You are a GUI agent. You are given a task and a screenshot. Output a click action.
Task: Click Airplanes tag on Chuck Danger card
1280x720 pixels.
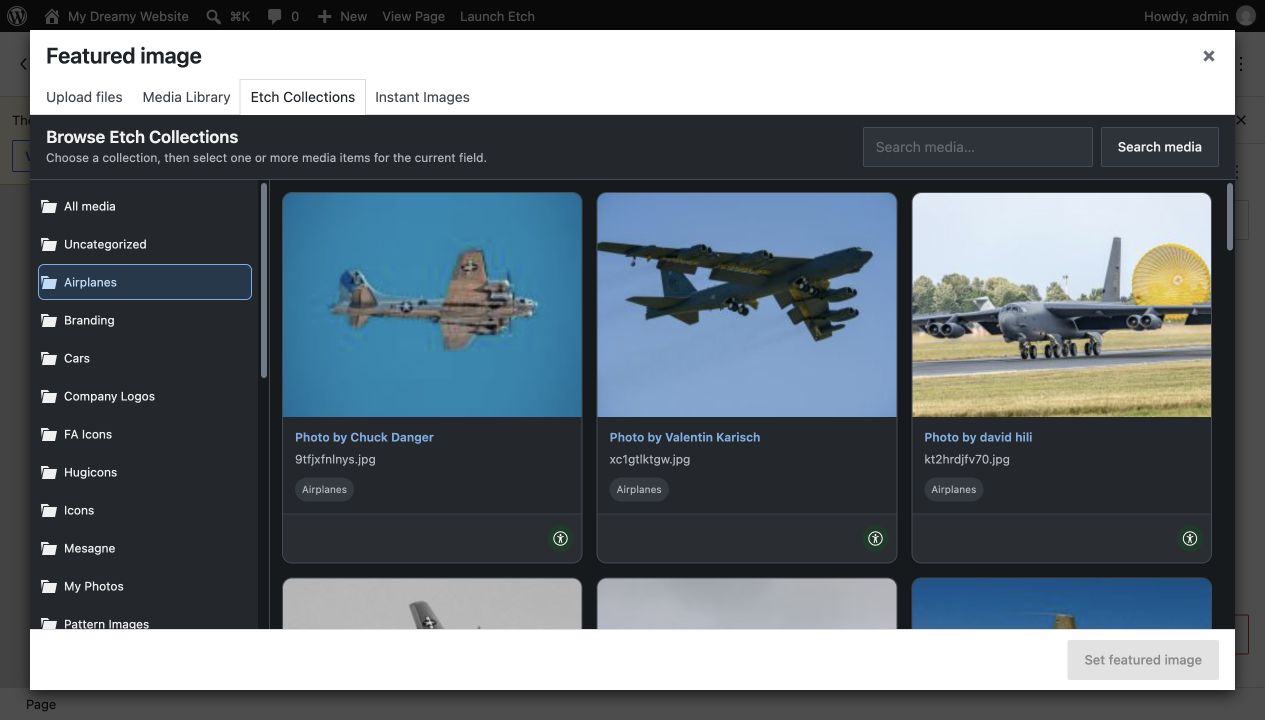[324, 489]
